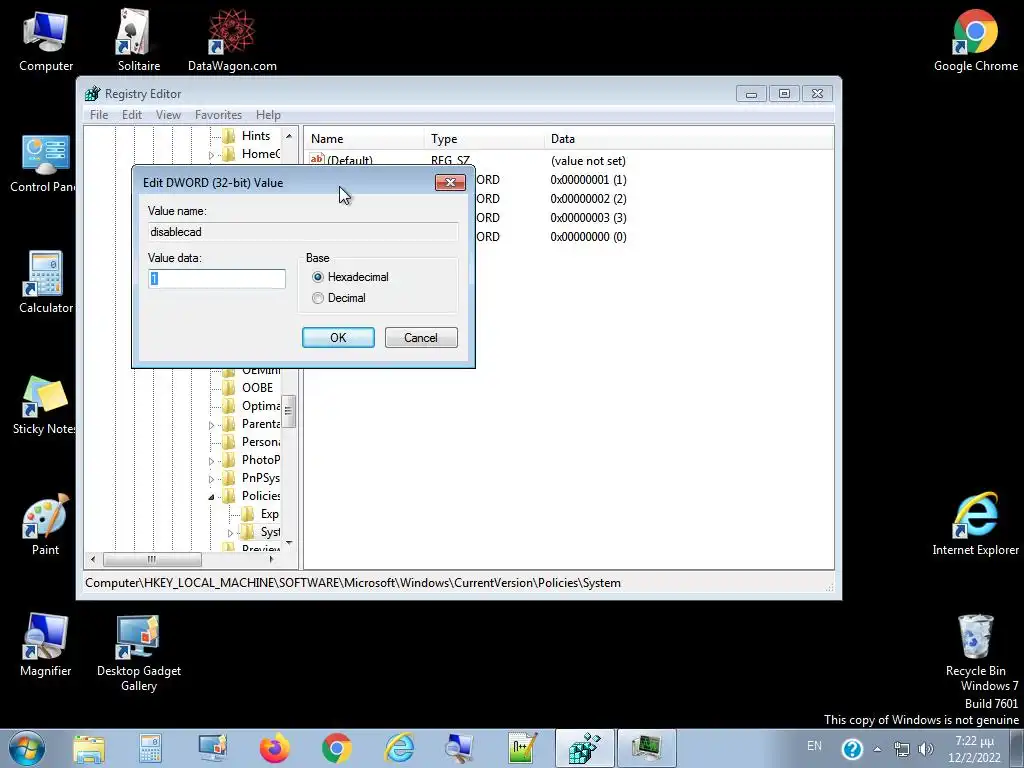Click the Value data input field
This screenshot has height=768, width=1024.
pos(217,279)
